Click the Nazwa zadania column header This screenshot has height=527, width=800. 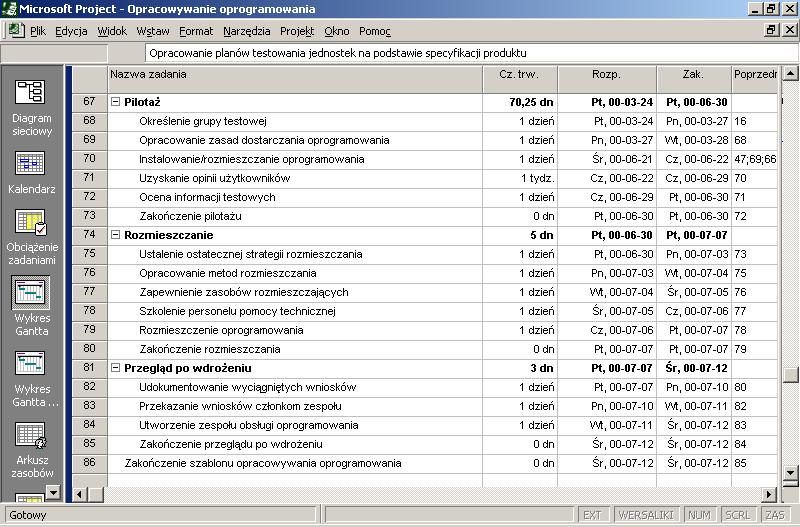point(295,79)
